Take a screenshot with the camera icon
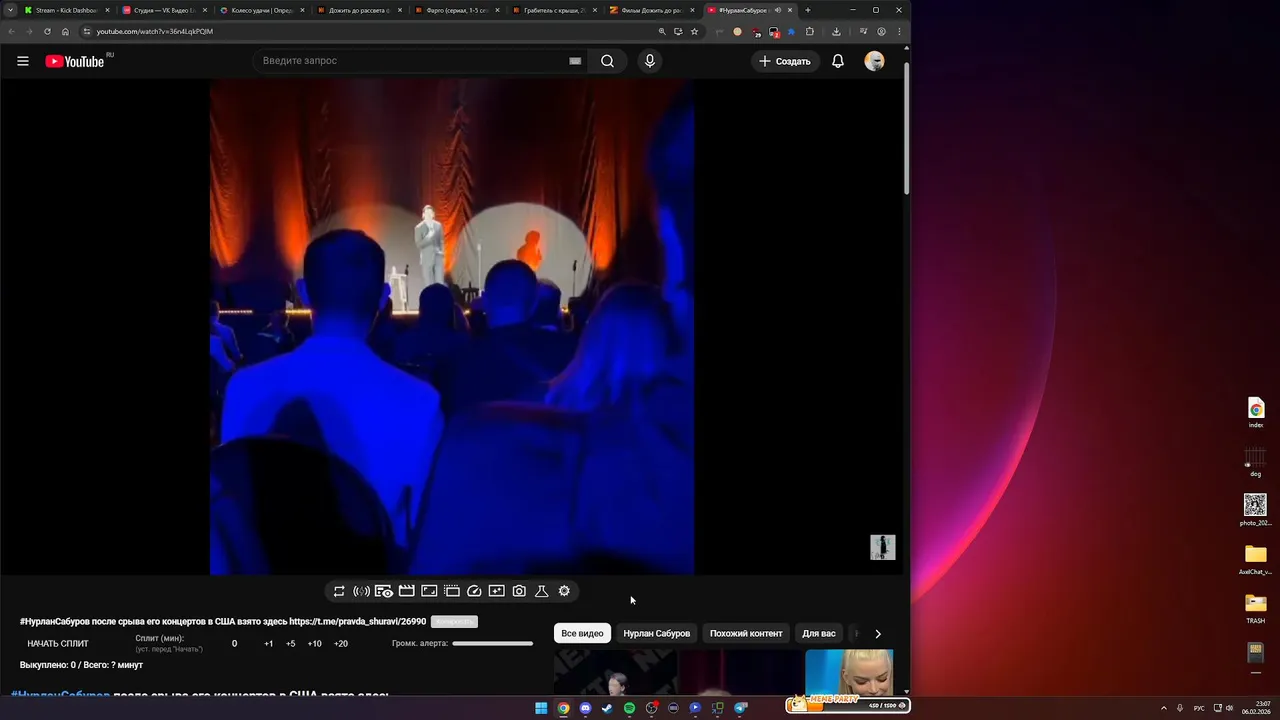1280x720 pixels. (x=519, y=591)
